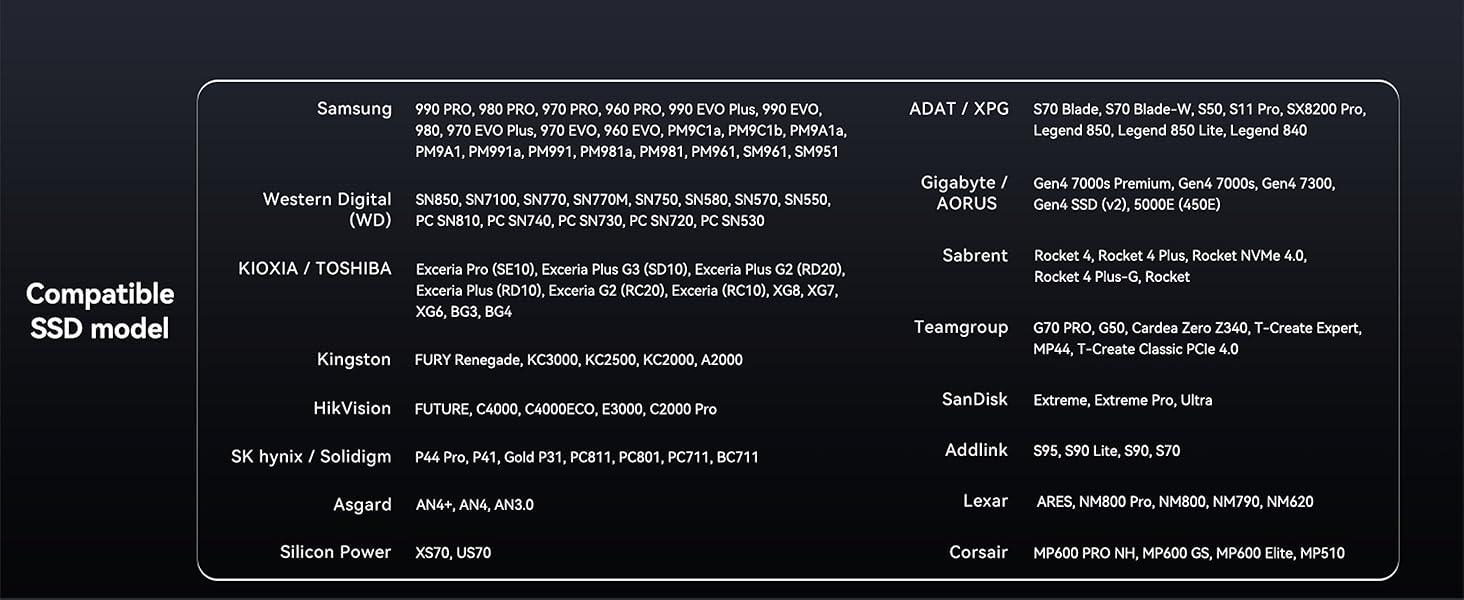
Task: Click the SanDisk brand label
Action: tap(975, 400)
